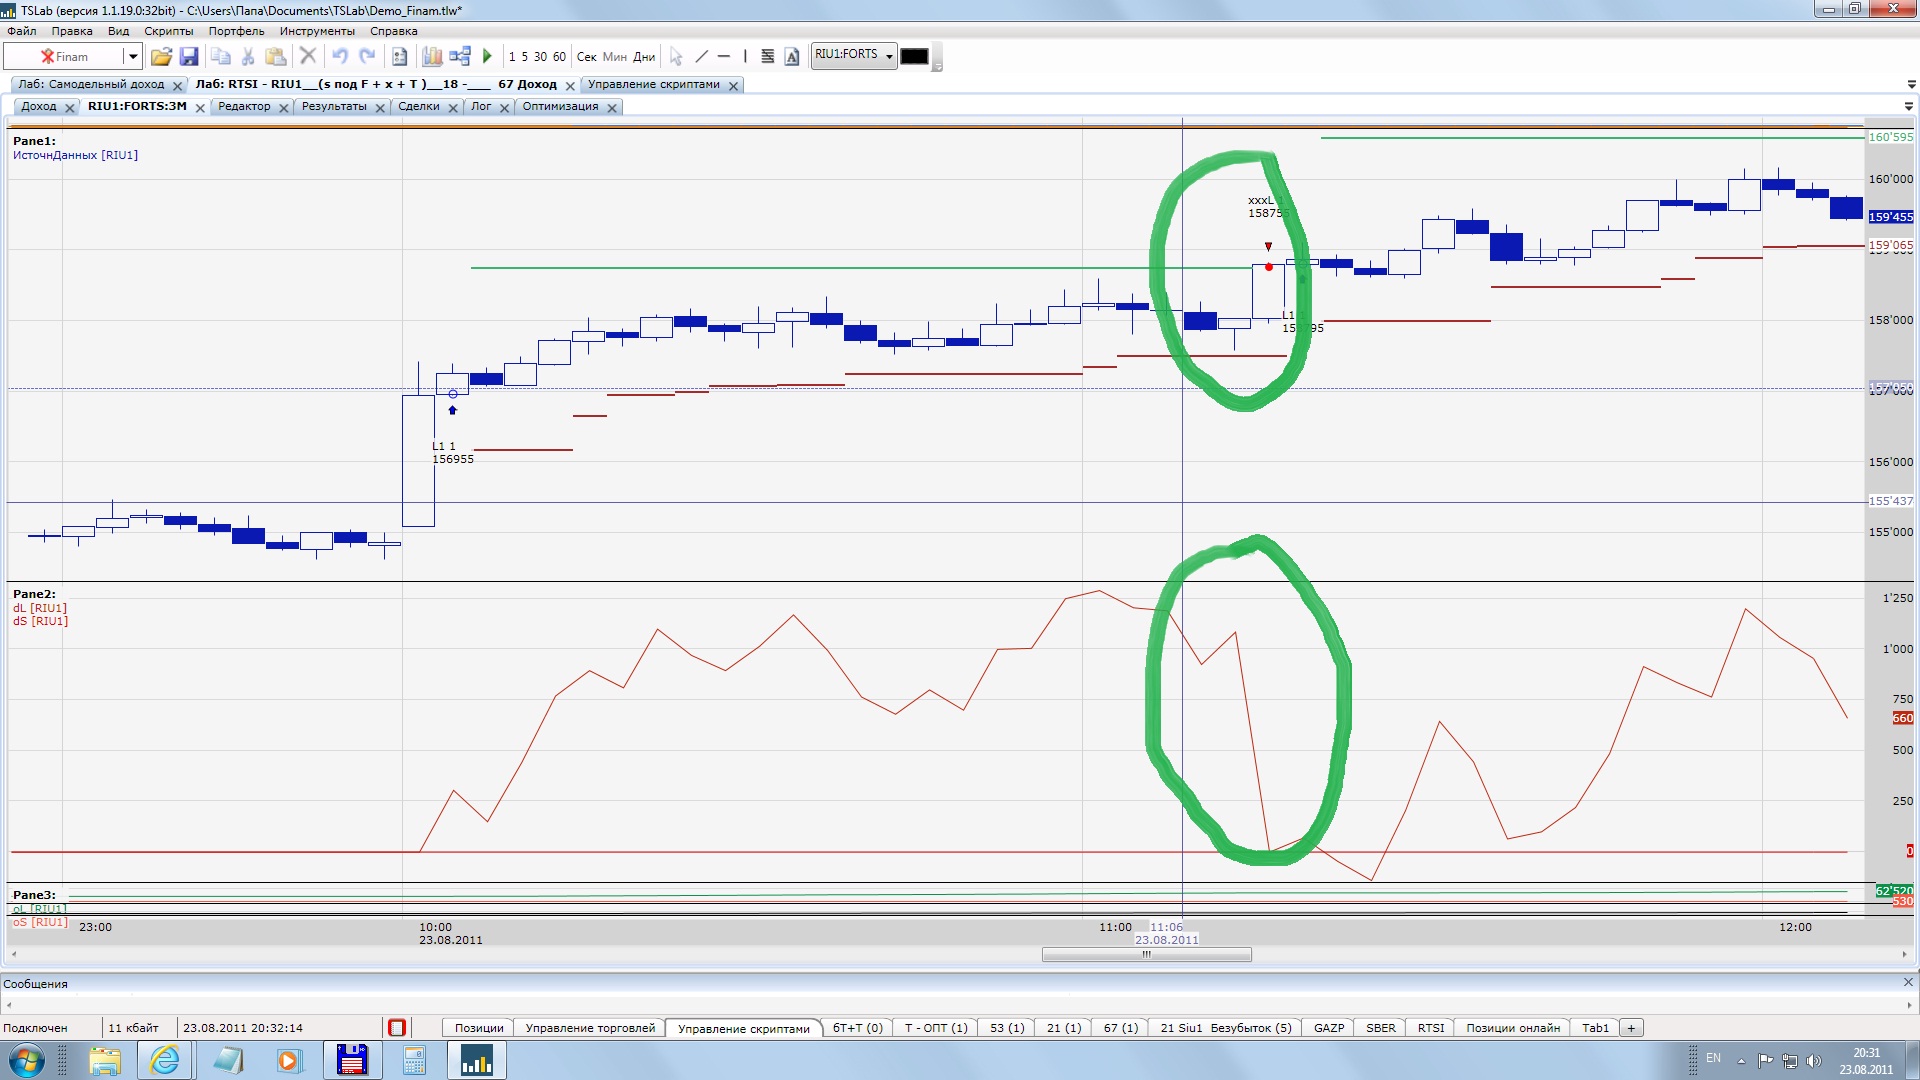Click the Позиции онлайн bottom tab
This screenshot has width=1920, height=1080.
click(x=1512, y=1028)
